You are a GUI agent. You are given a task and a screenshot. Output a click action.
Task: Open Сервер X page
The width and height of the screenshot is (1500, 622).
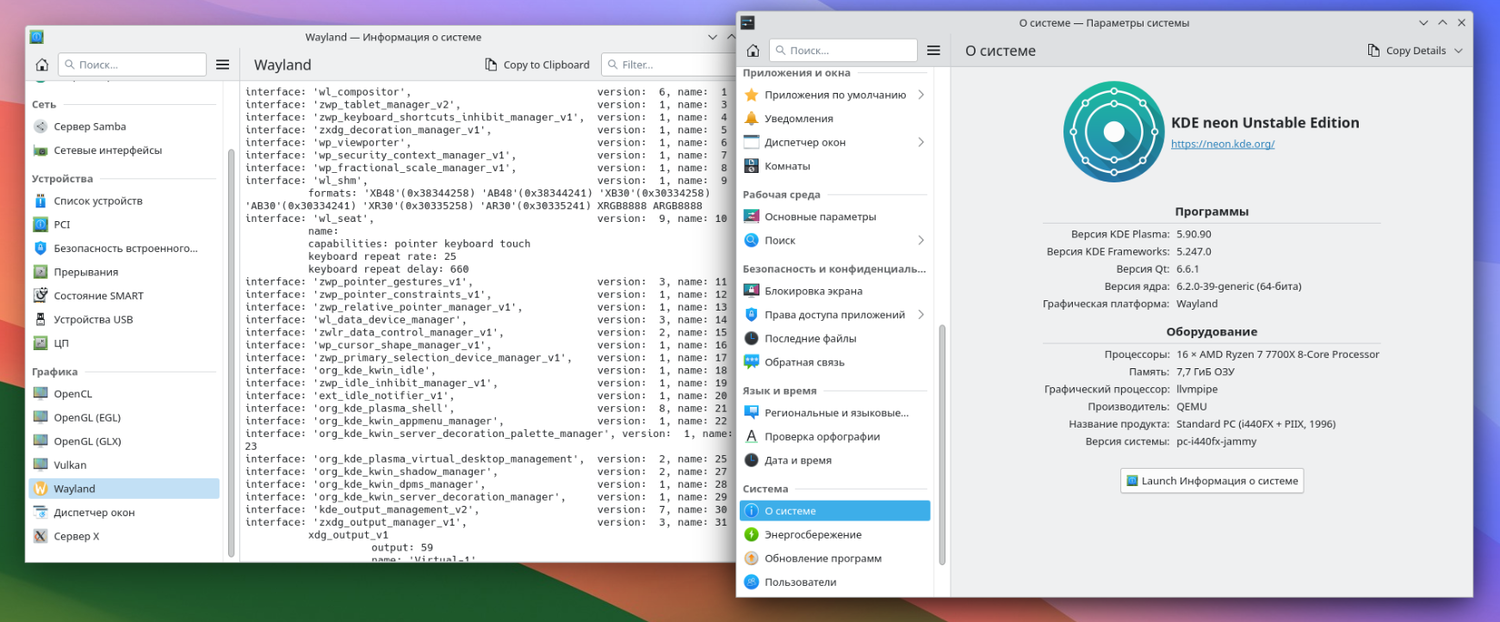click(x=124, y=536)
